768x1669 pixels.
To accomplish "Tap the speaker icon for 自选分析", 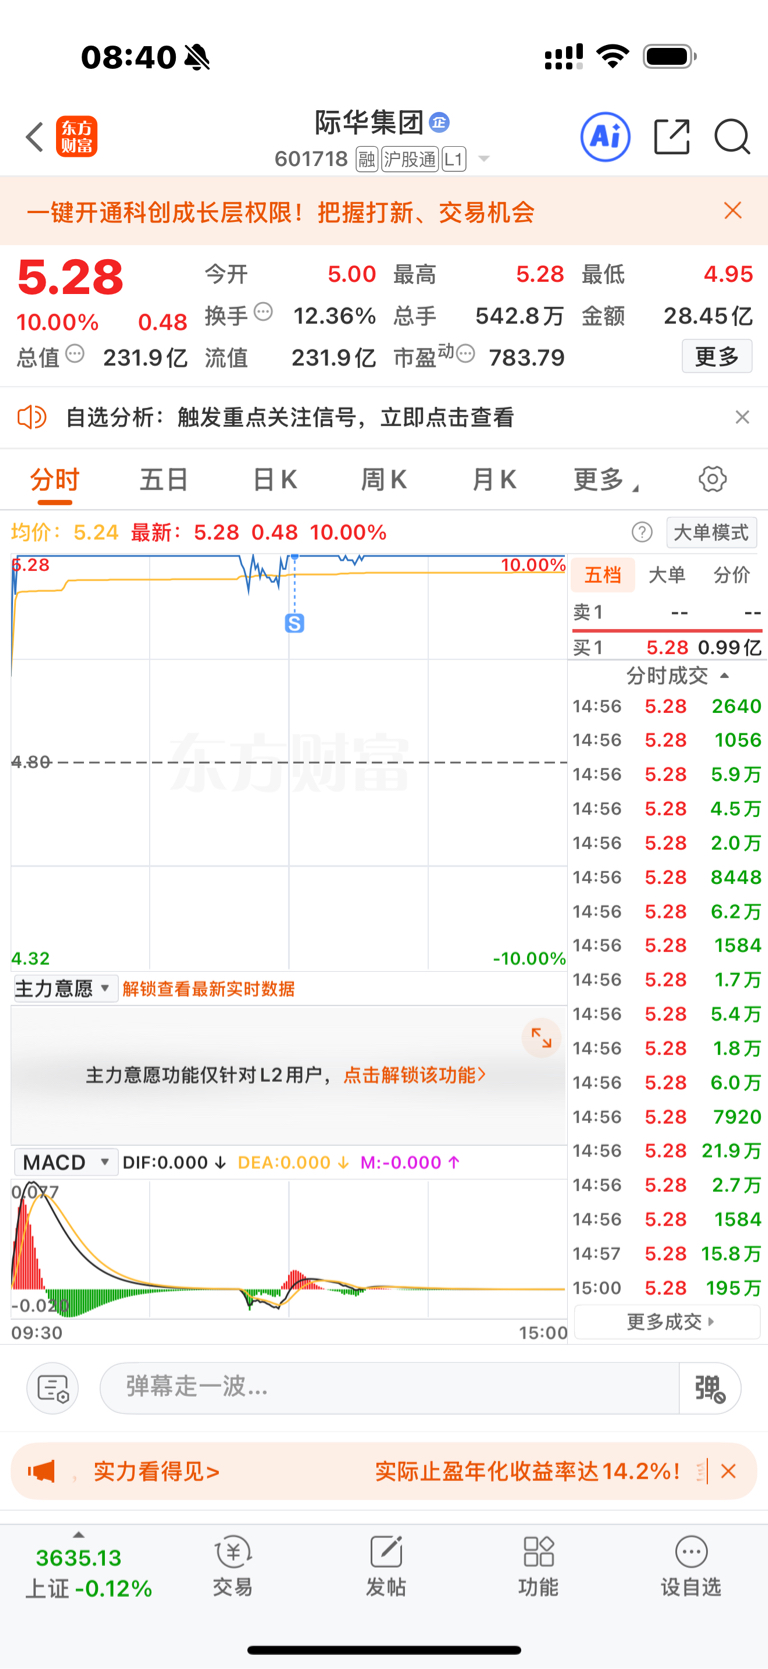I will pyautogui.click(x=32, y=417).
